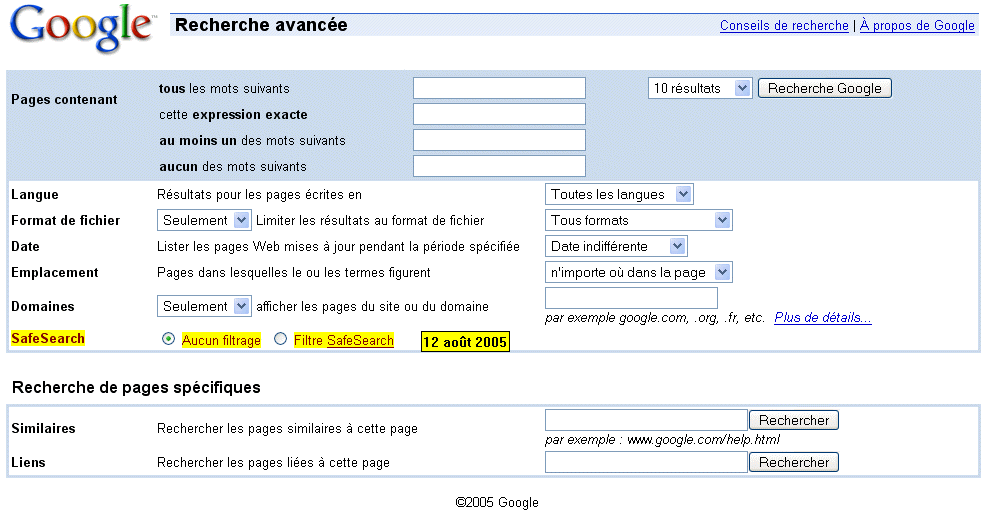Viewport: 985px width, 512px height.
Task: Click 'Rechercher' button for Liens pages
Action: pyautogui.click(x=794, y=462)
